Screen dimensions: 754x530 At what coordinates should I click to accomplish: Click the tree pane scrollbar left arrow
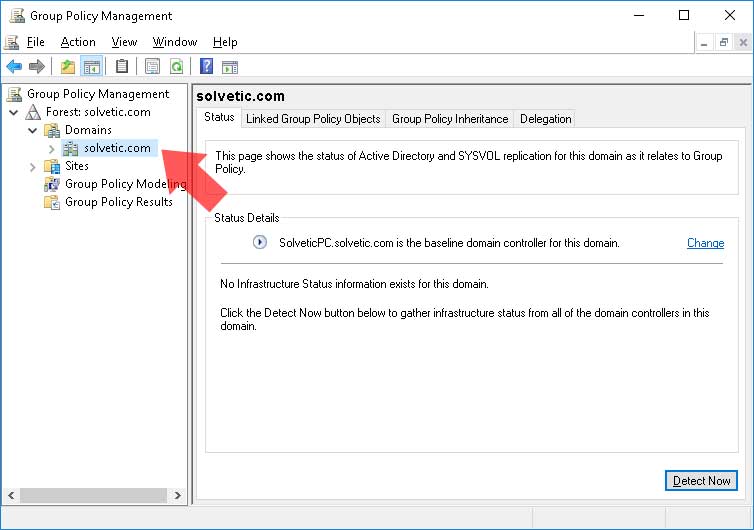point(11,495)
